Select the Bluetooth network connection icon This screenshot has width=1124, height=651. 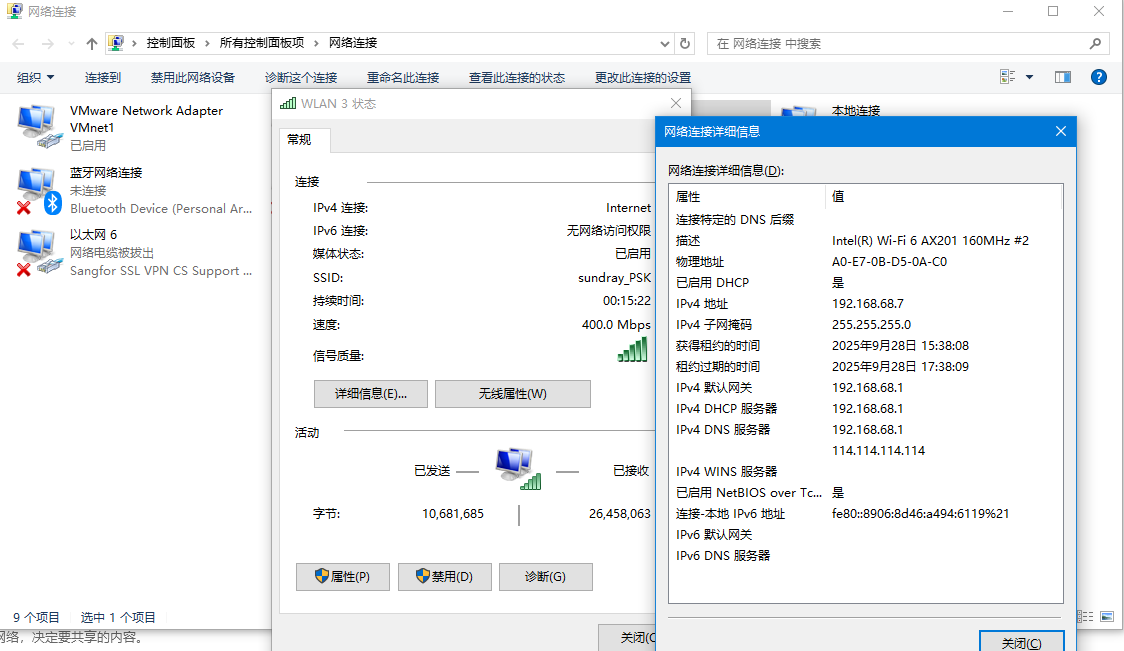click(37, 190)
